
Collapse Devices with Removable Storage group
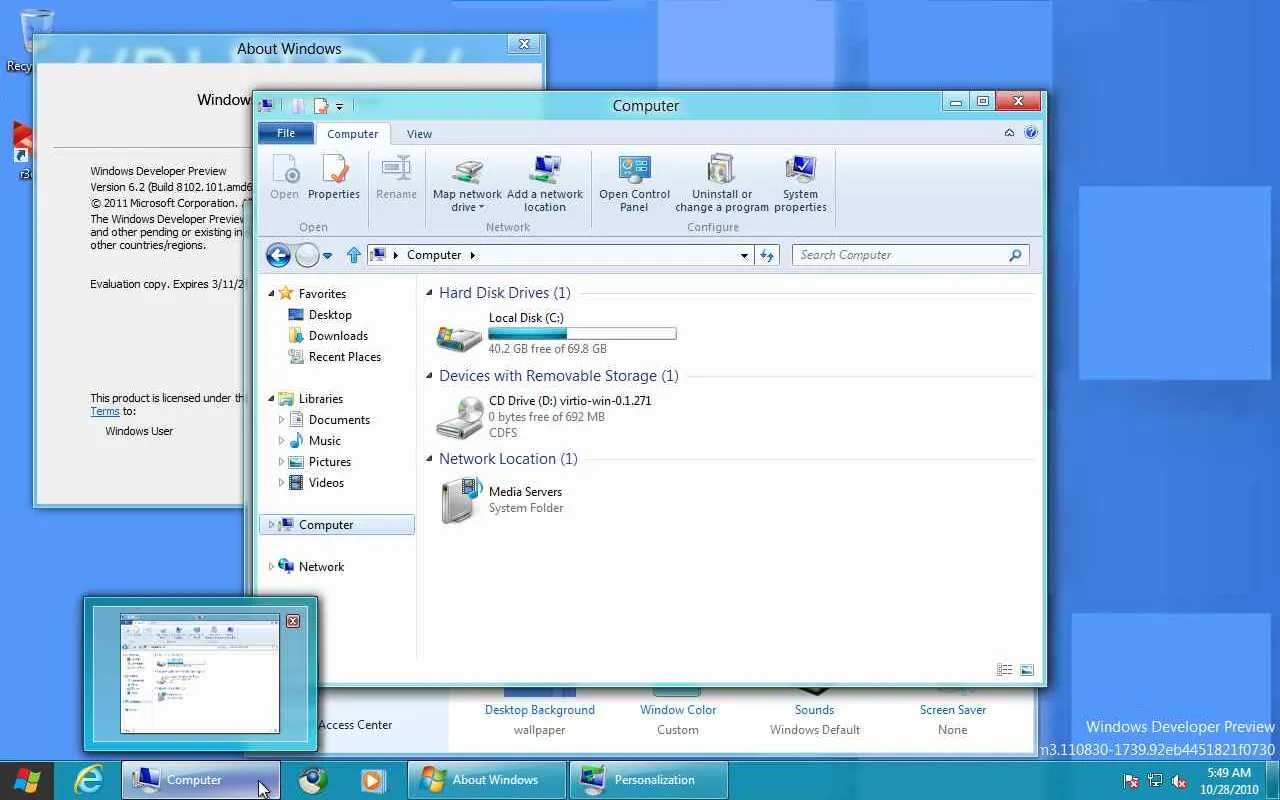[x=430, y=376]
